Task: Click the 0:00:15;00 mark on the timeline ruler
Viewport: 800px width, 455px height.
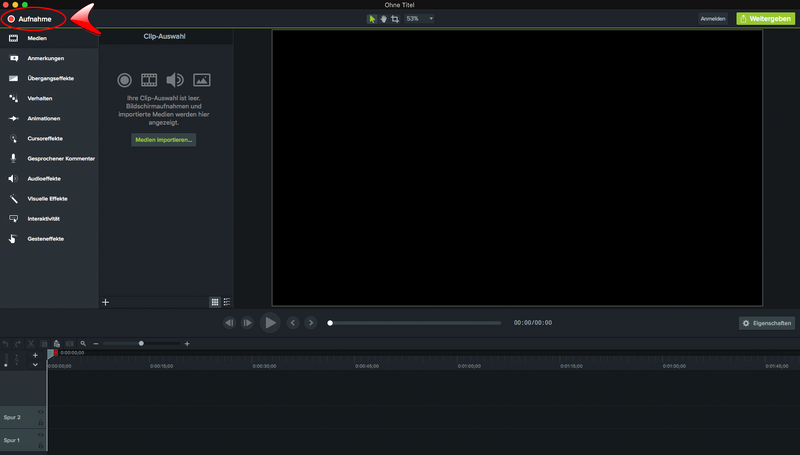Action: 161,366
